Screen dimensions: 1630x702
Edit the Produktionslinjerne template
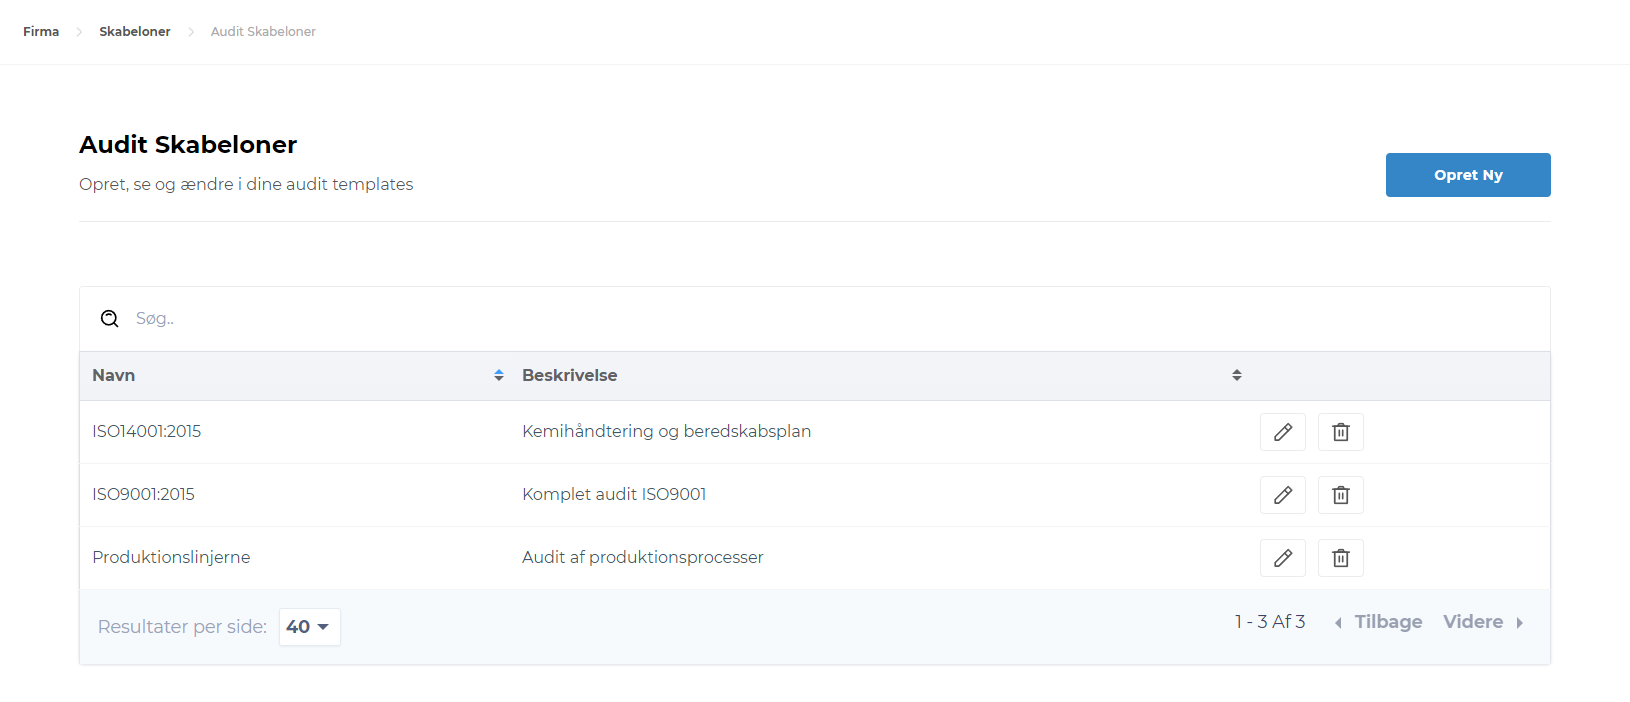coord(1283,558)
